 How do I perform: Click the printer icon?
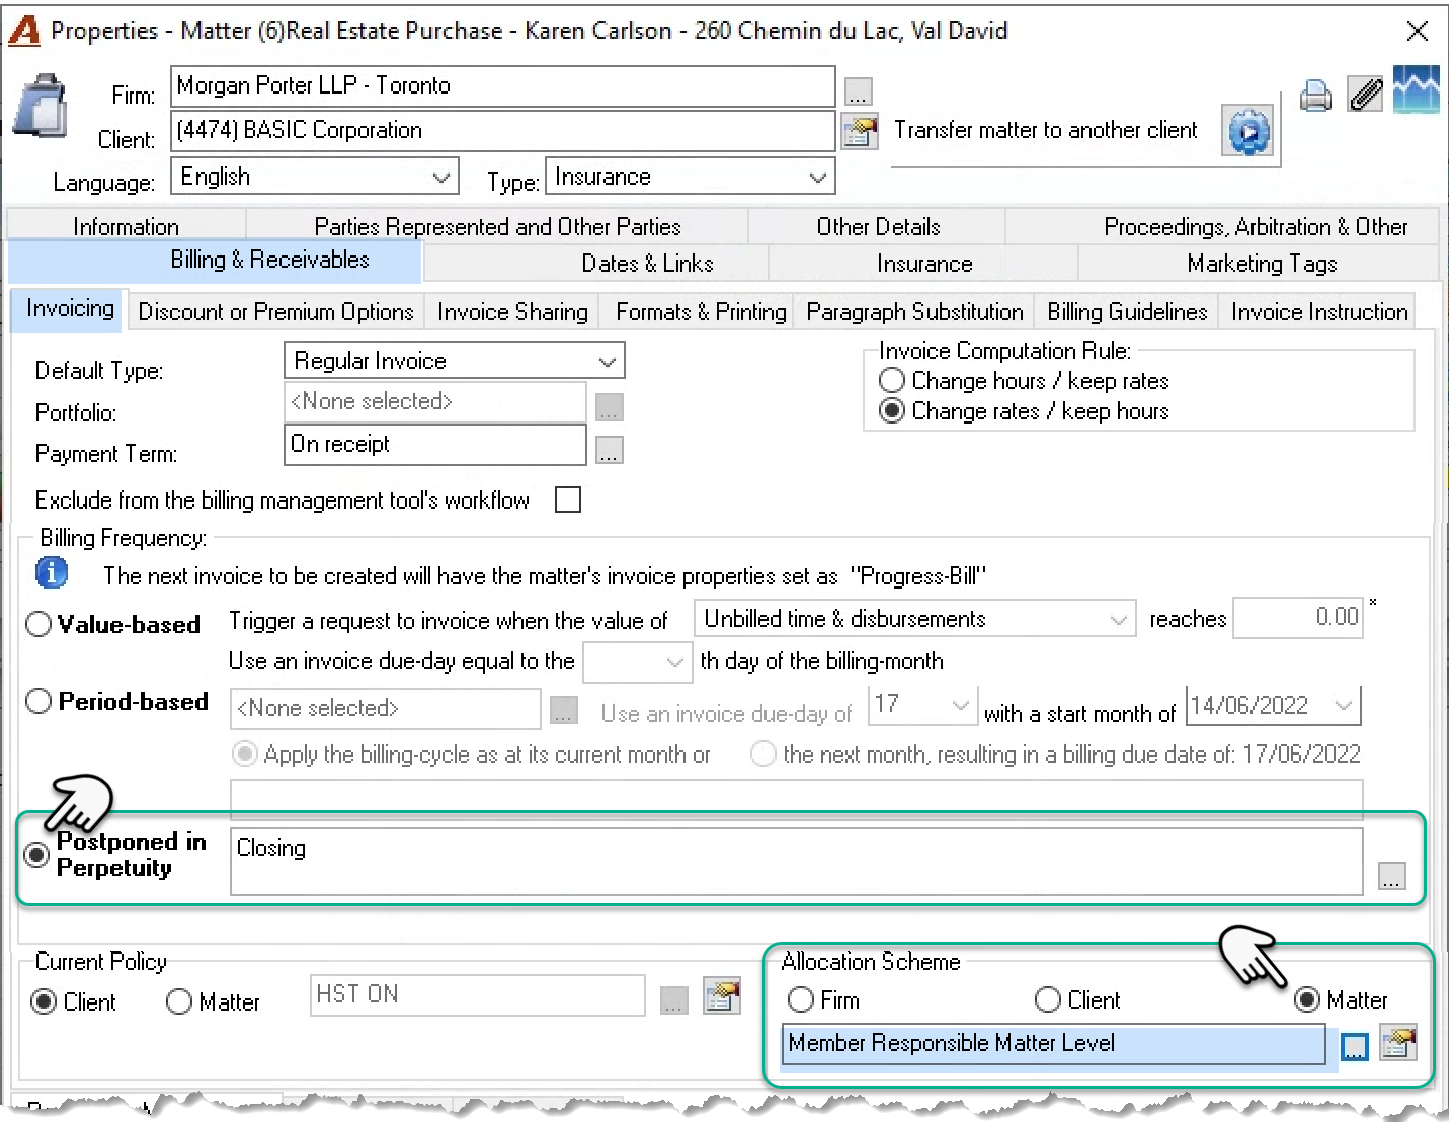click(1316, 97)
